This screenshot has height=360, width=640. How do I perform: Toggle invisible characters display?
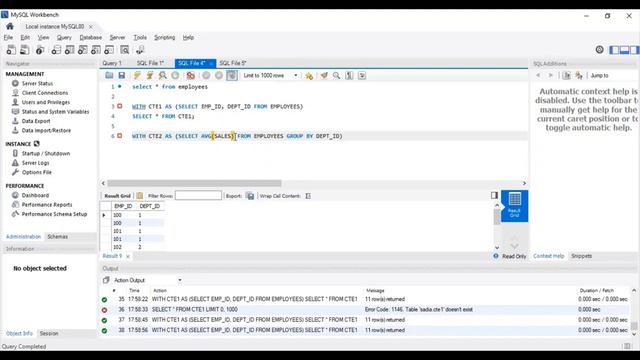349,75
